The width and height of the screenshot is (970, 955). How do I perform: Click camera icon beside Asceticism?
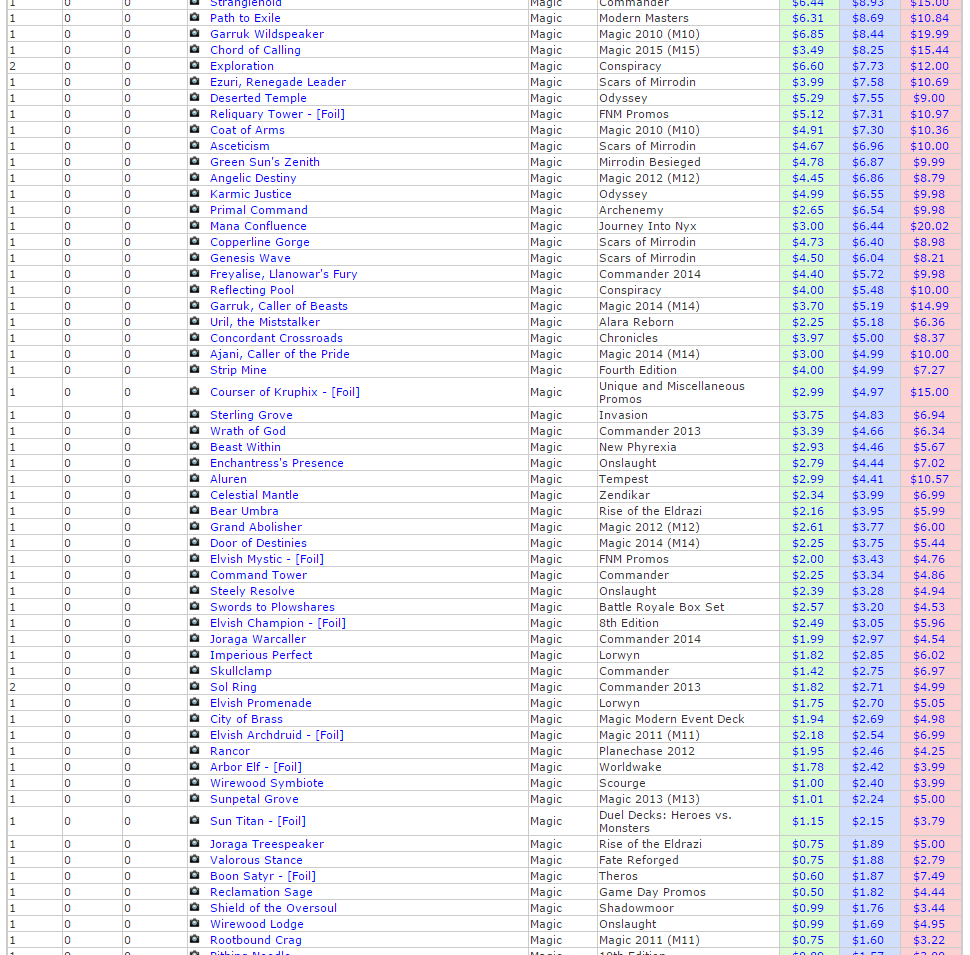(x=194, y=146)
